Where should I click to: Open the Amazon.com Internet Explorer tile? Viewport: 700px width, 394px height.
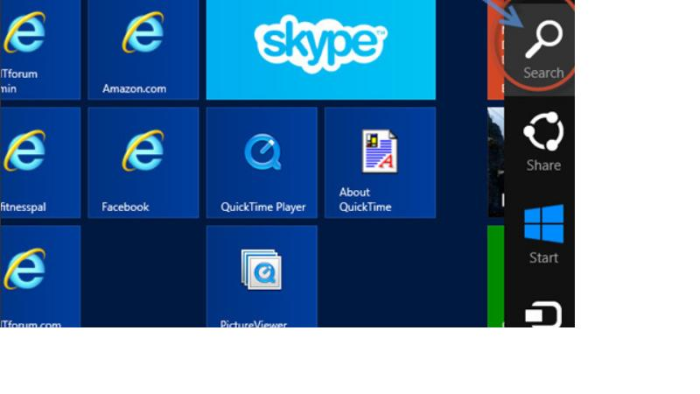[143, 50]
